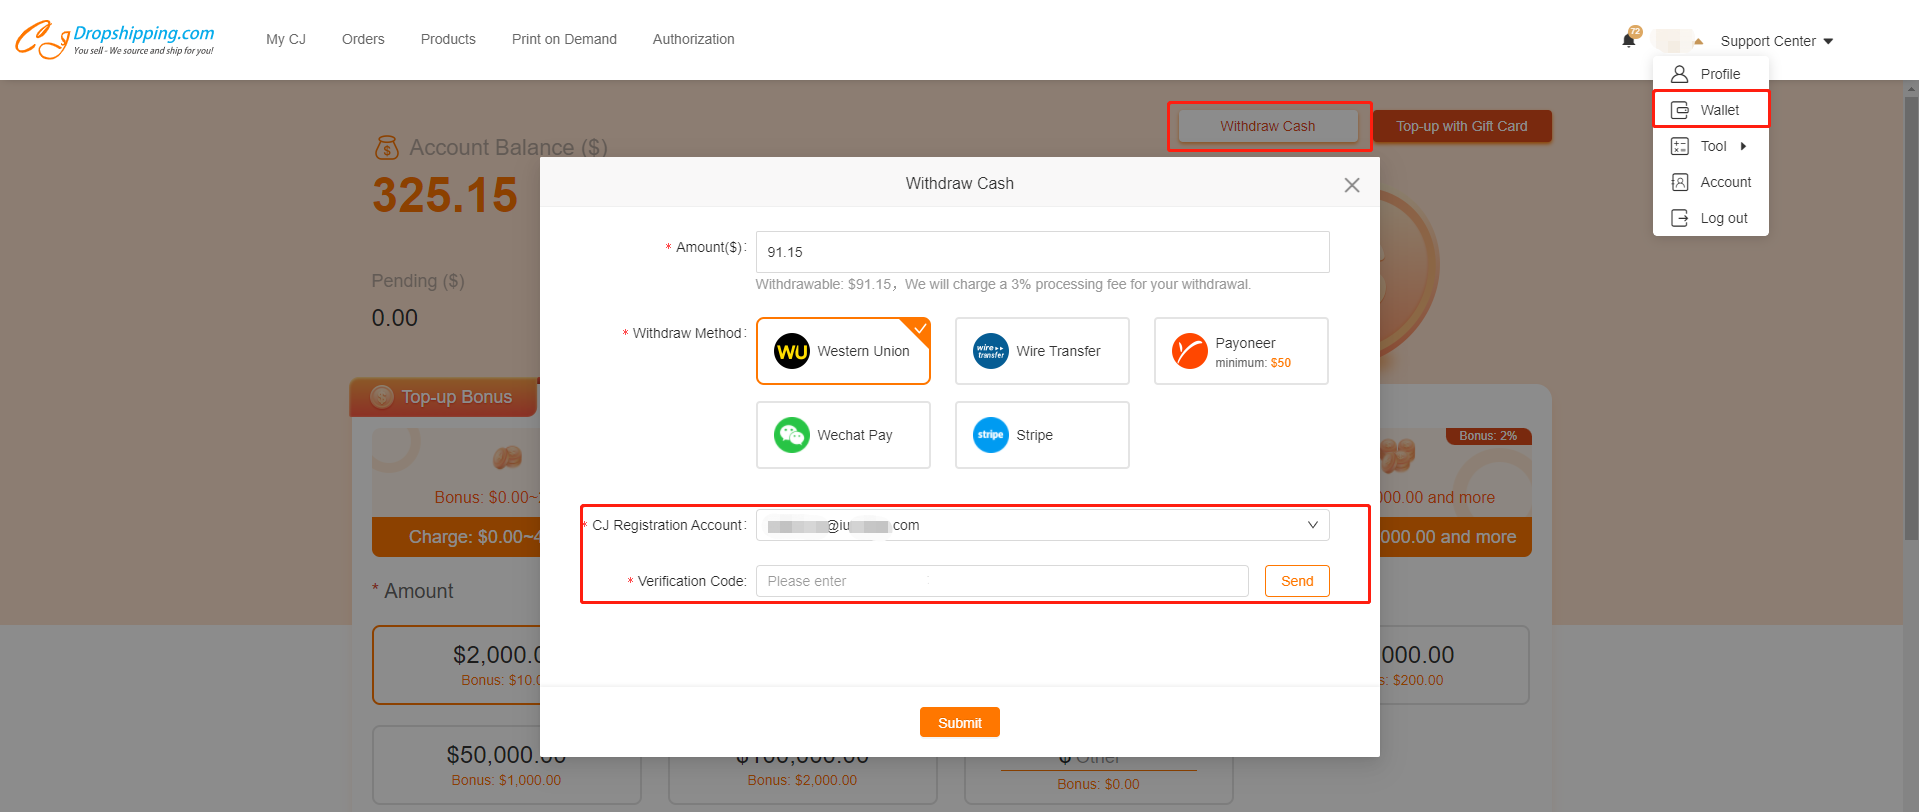The width and height of the screenshot is (1919, 812).
Task: Click the Verification Code input field
Action: 1001,581
